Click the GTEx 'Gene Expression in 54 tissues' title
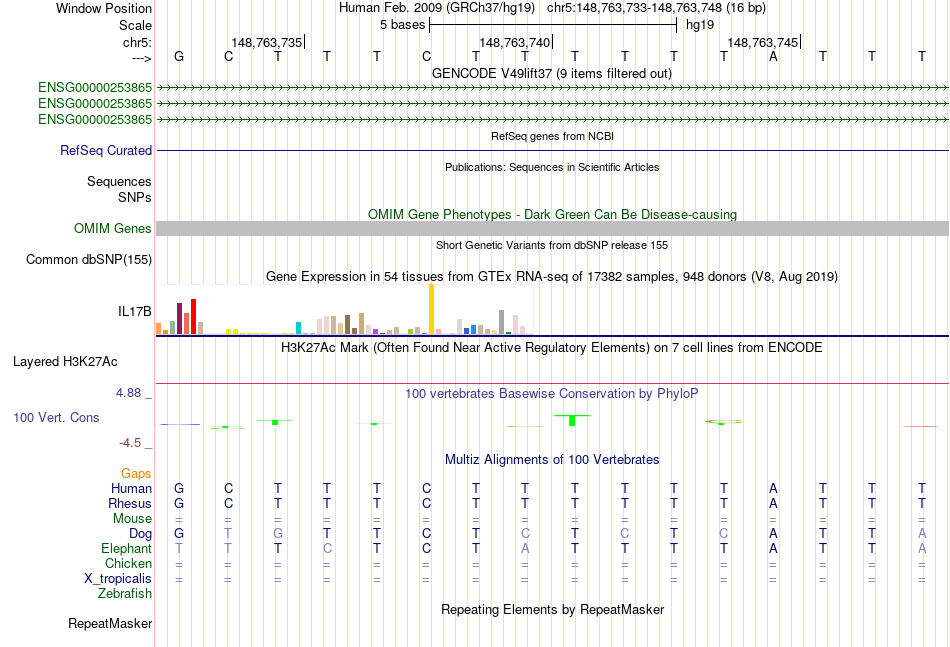This screenshot has width=950, height=647. [x=552, y=276]
